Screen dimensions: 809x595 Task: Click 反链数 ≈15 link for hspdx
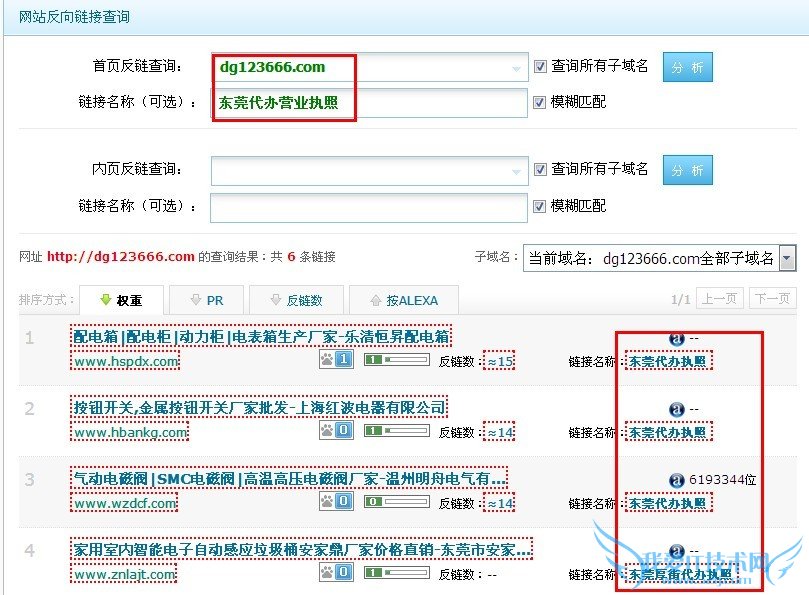click(499, 361)
